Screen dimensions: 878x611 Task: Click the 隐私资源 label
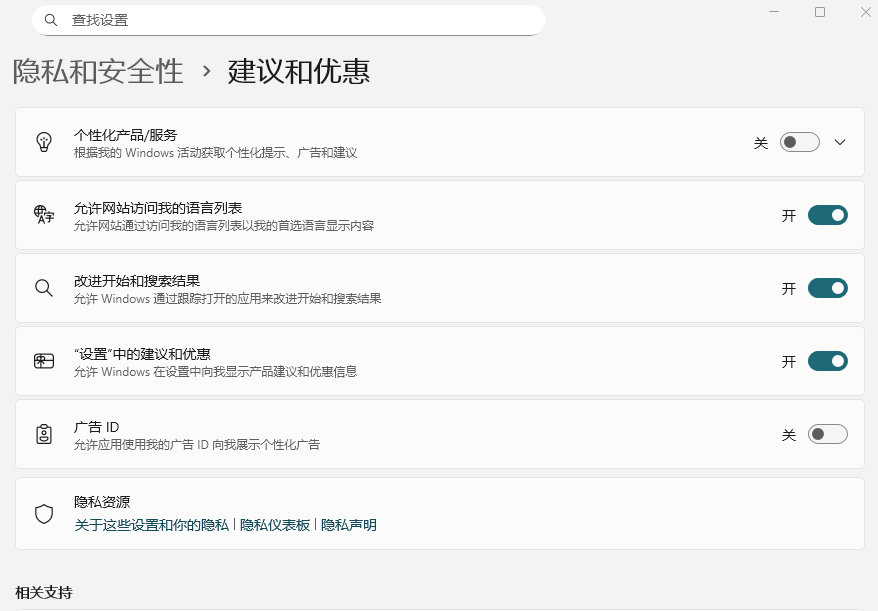click(x=102, y=502)
